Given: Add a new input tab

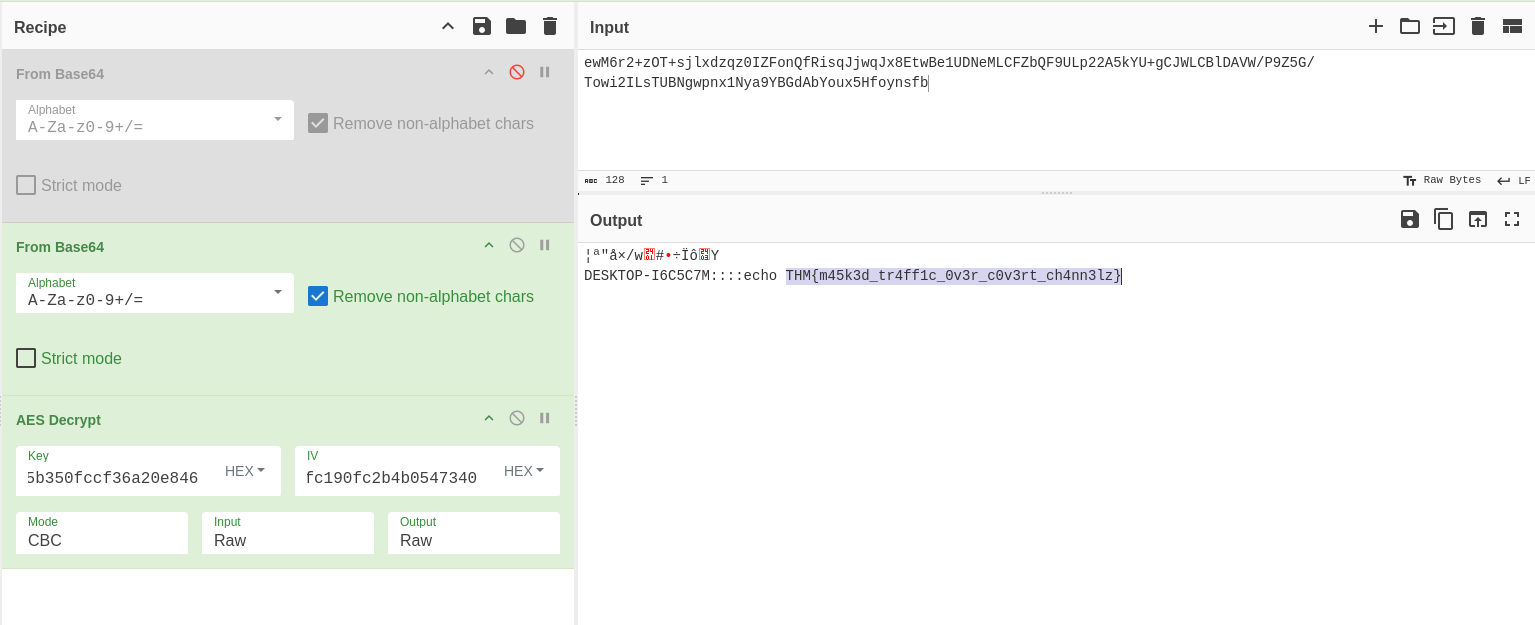Looking at the screenshot, I should tap(1376, 26).
